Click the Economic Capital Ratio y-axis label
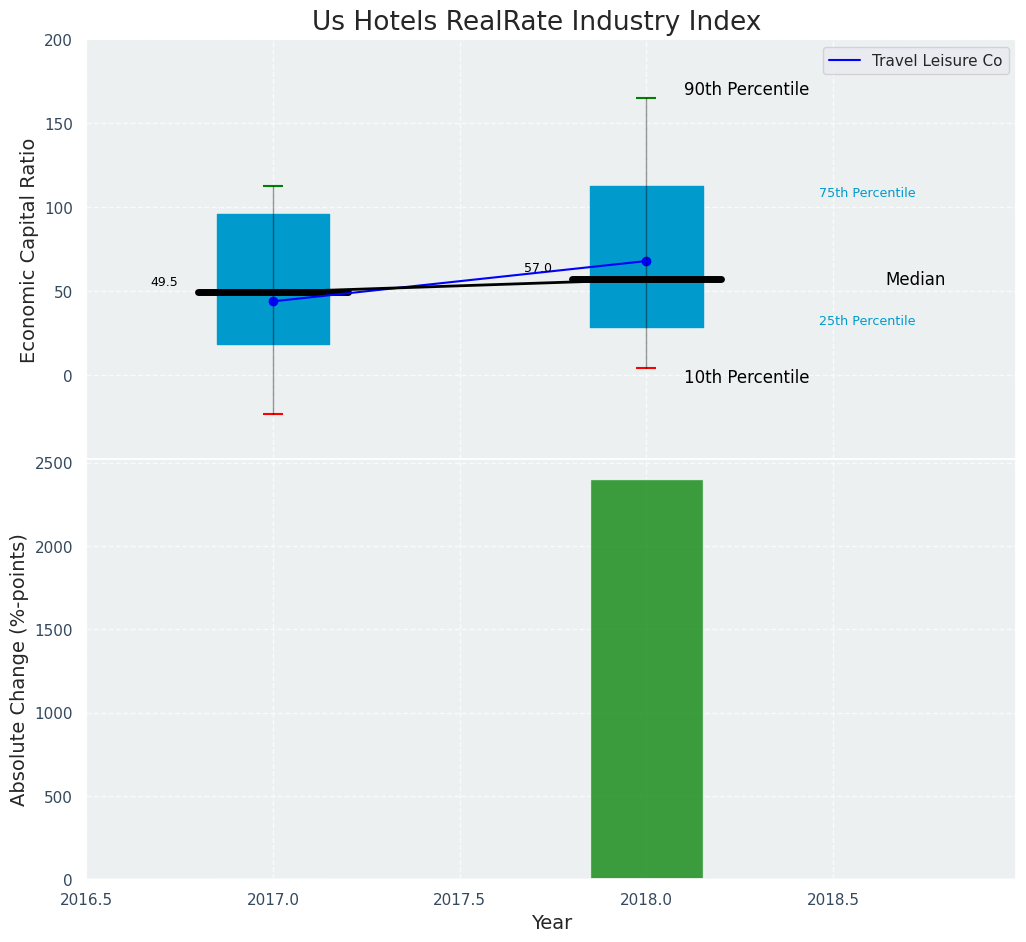This screenshot has height=942, width=1026. coord(29,250)
